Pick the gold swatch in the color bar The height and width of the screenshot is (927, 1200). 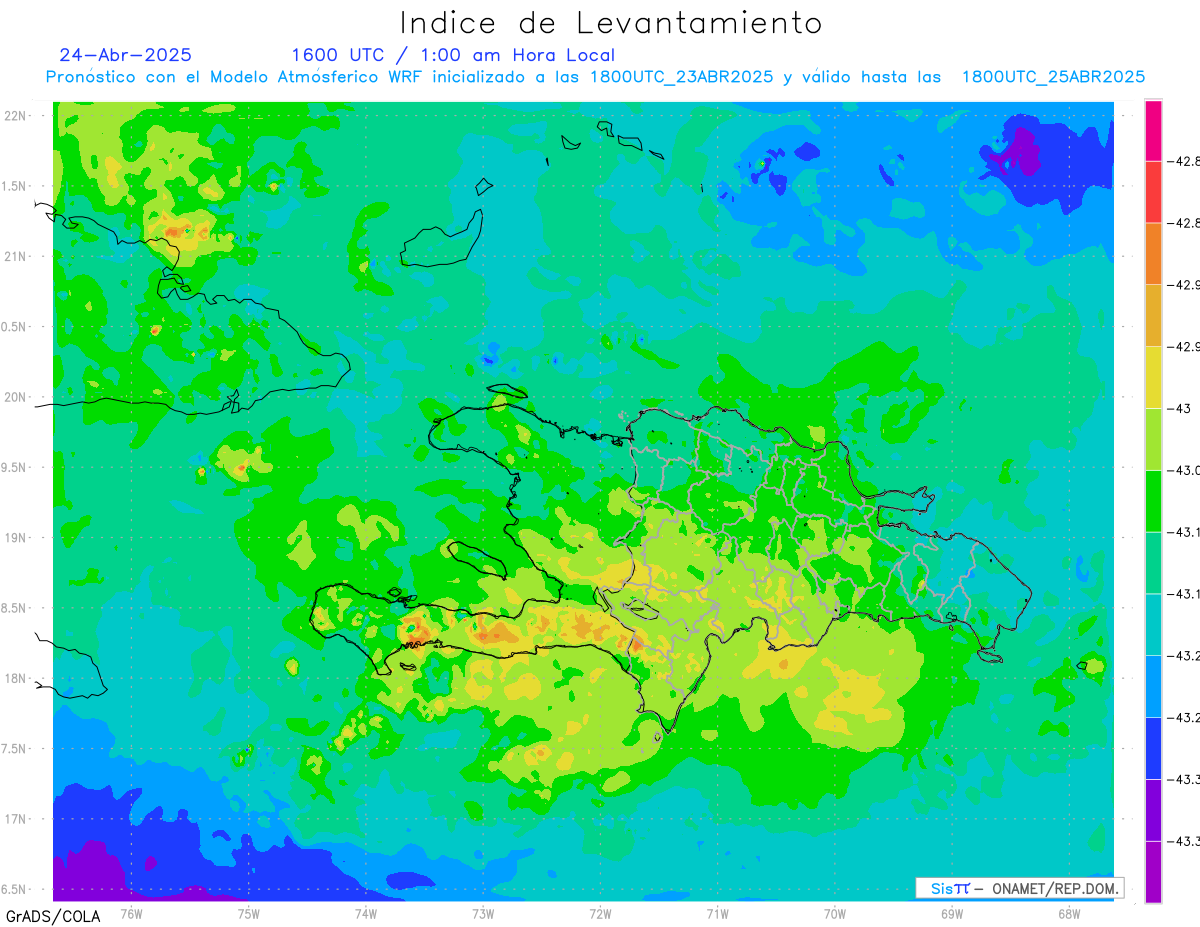point(1153,315)
